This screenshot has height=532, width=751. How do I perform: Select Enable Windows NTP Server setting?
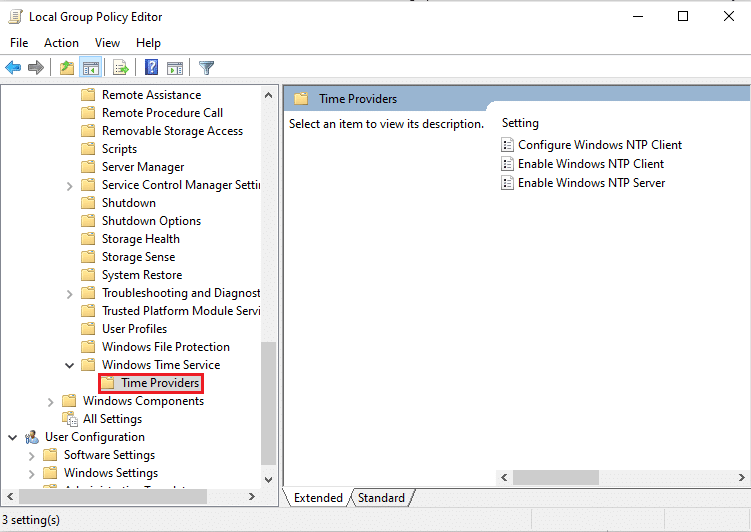point(591,183)
